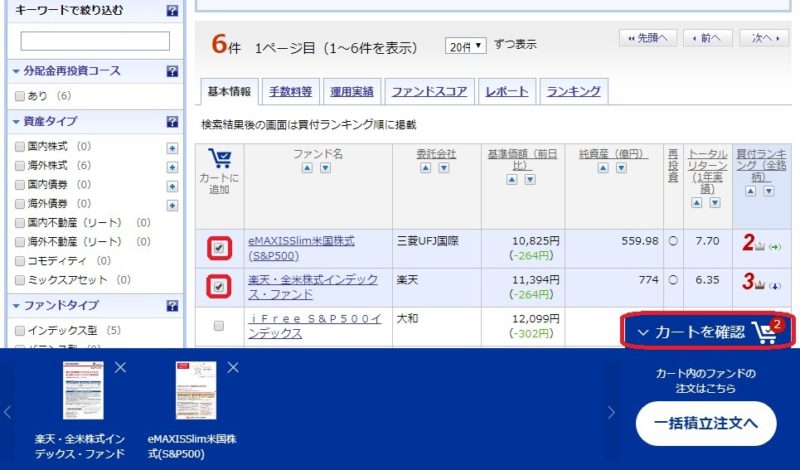Toggle 海外株式 filter checkbox
The height and width of the screenshot is (470, 800).
coord(20,166)
